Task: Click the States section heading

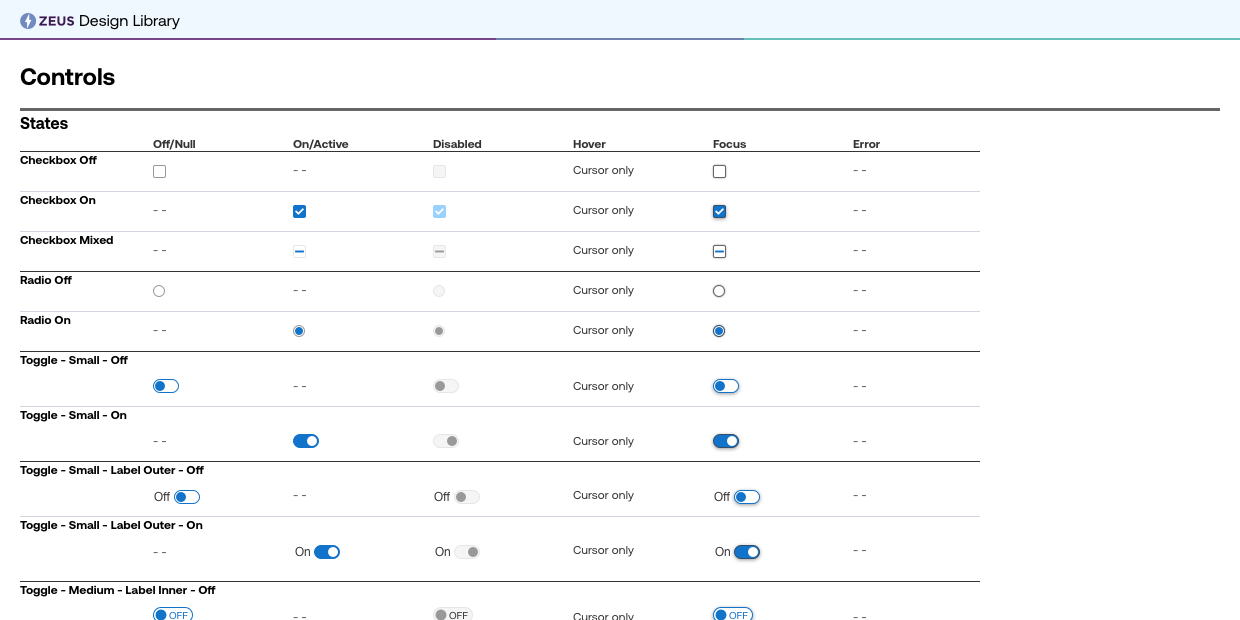Action: (44, 124)
